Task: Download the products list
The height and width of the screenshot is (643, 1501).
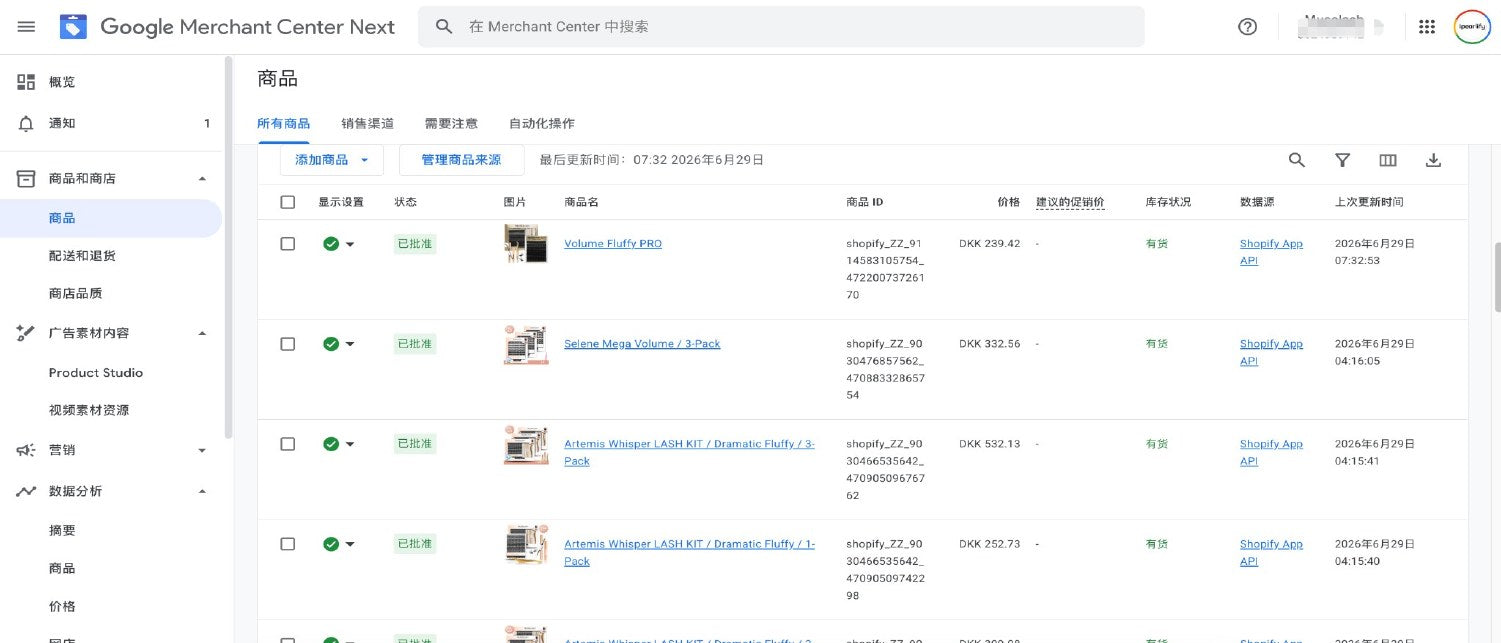Action: pos(1433,160)
